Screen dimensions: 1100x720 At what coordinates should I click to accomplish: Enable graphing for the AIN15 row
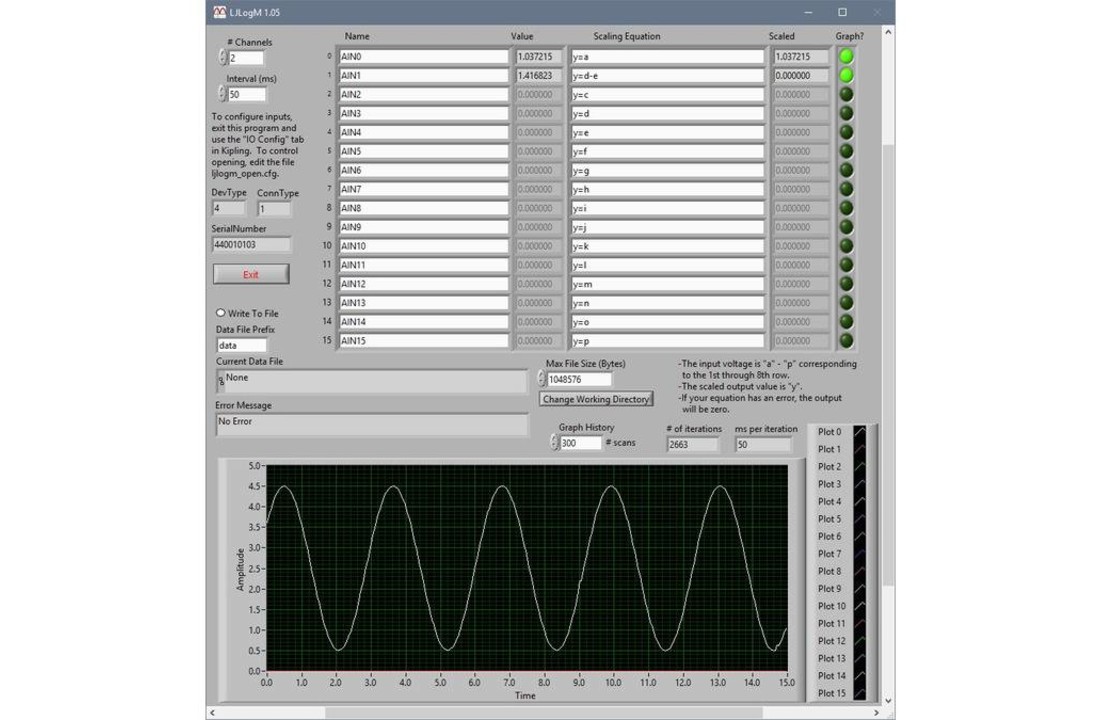click(x=847, y=340)
